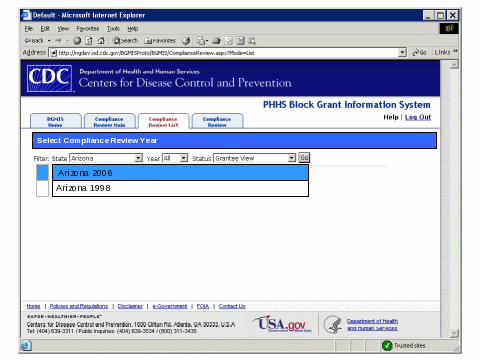This screenshot has height=360, width=480.
Task: Open the Year filter dropdown
Action: pos(175,158)
